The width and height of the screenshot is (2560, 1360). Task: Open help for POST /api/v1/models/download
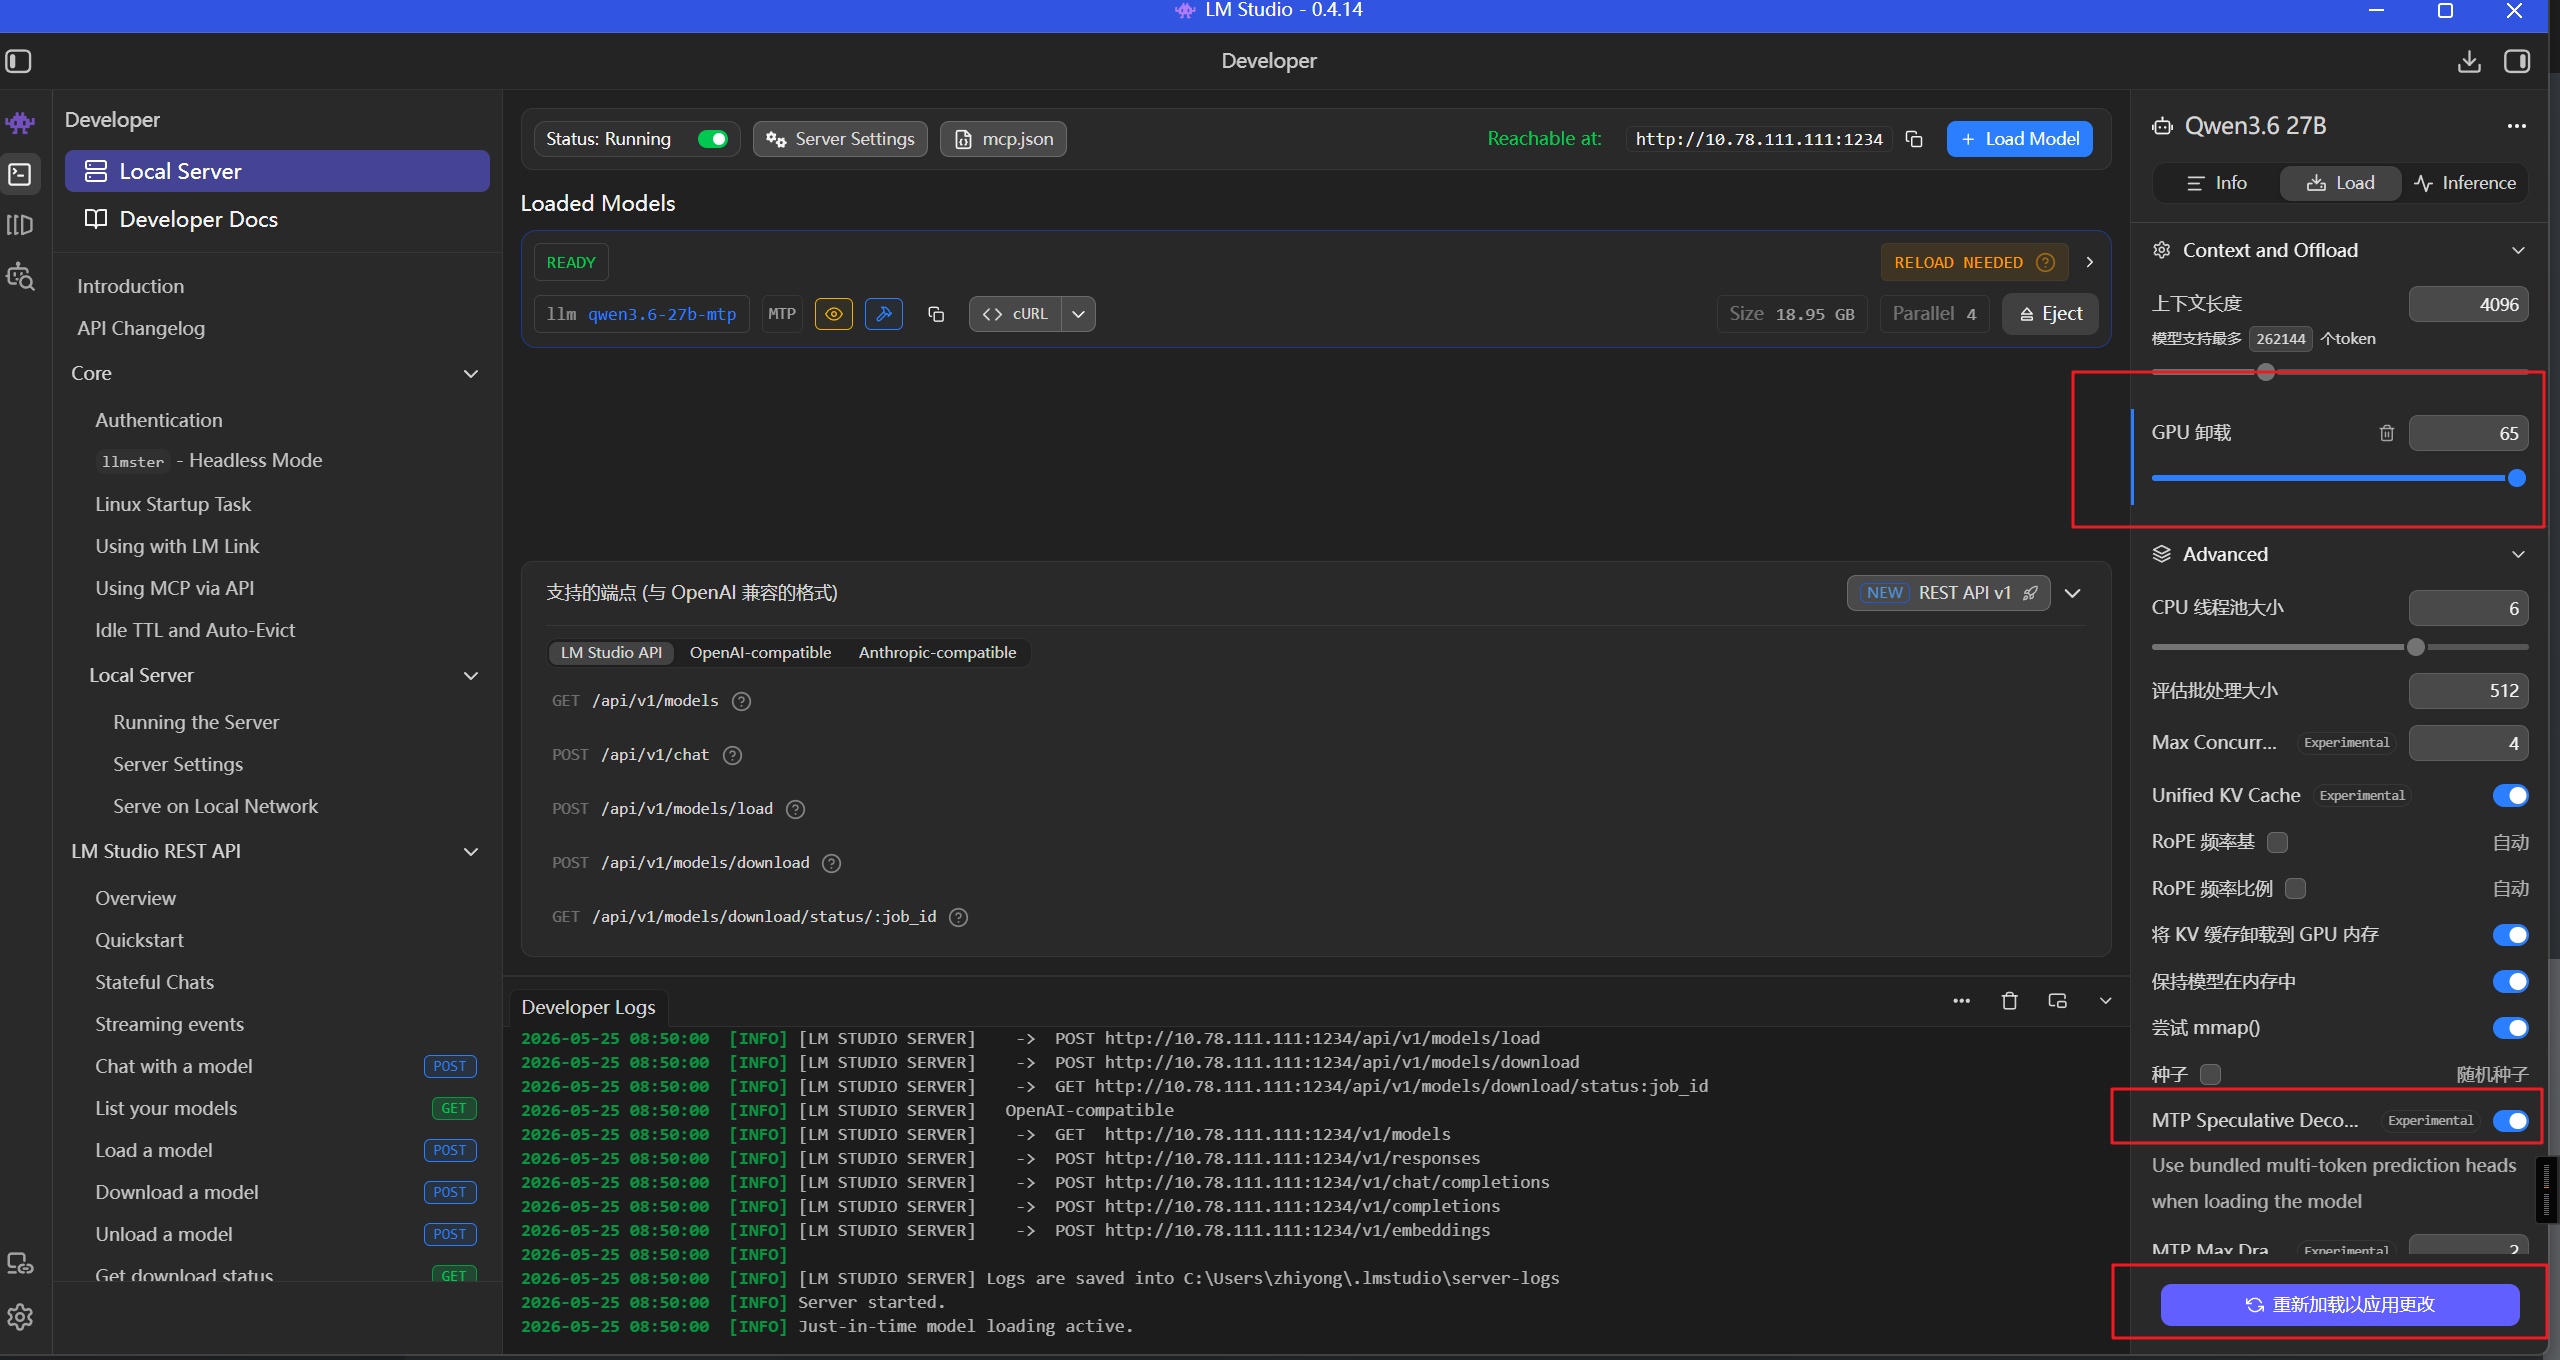831,863
